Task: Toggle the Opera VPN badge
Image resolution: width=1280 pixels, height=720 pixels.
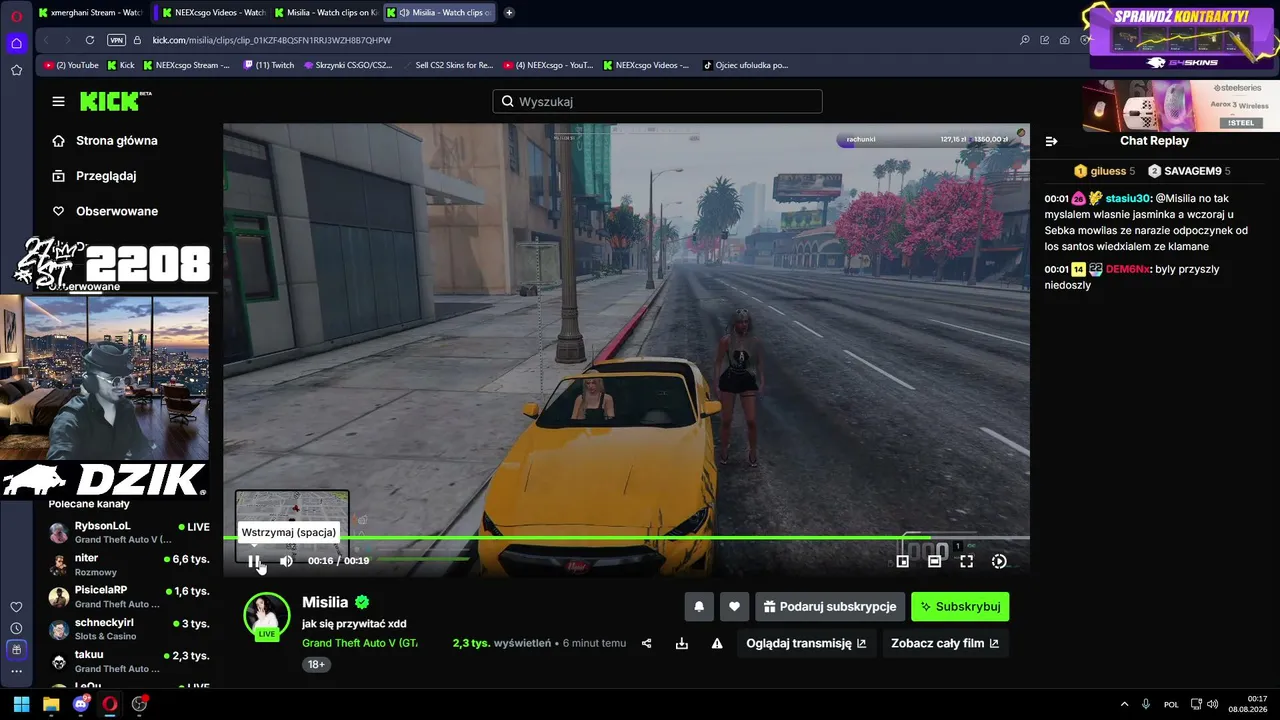Action: [x=116, y=40]
